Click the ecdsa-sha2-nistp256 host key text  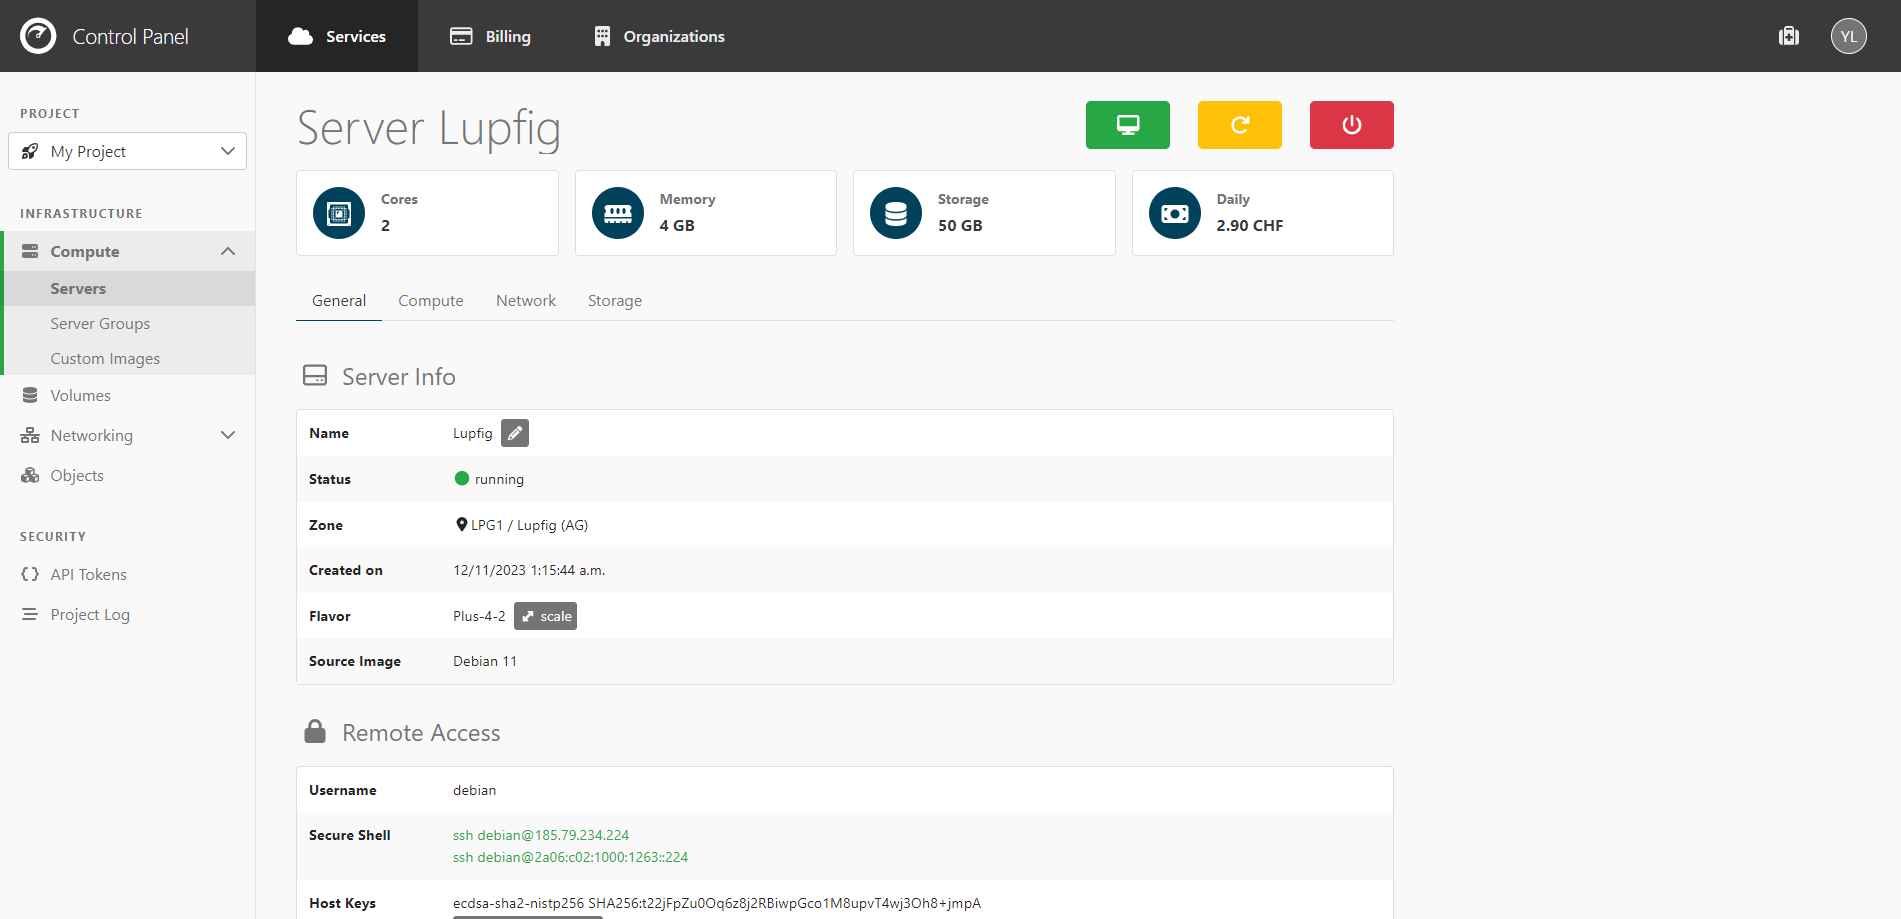pos(717,903)
